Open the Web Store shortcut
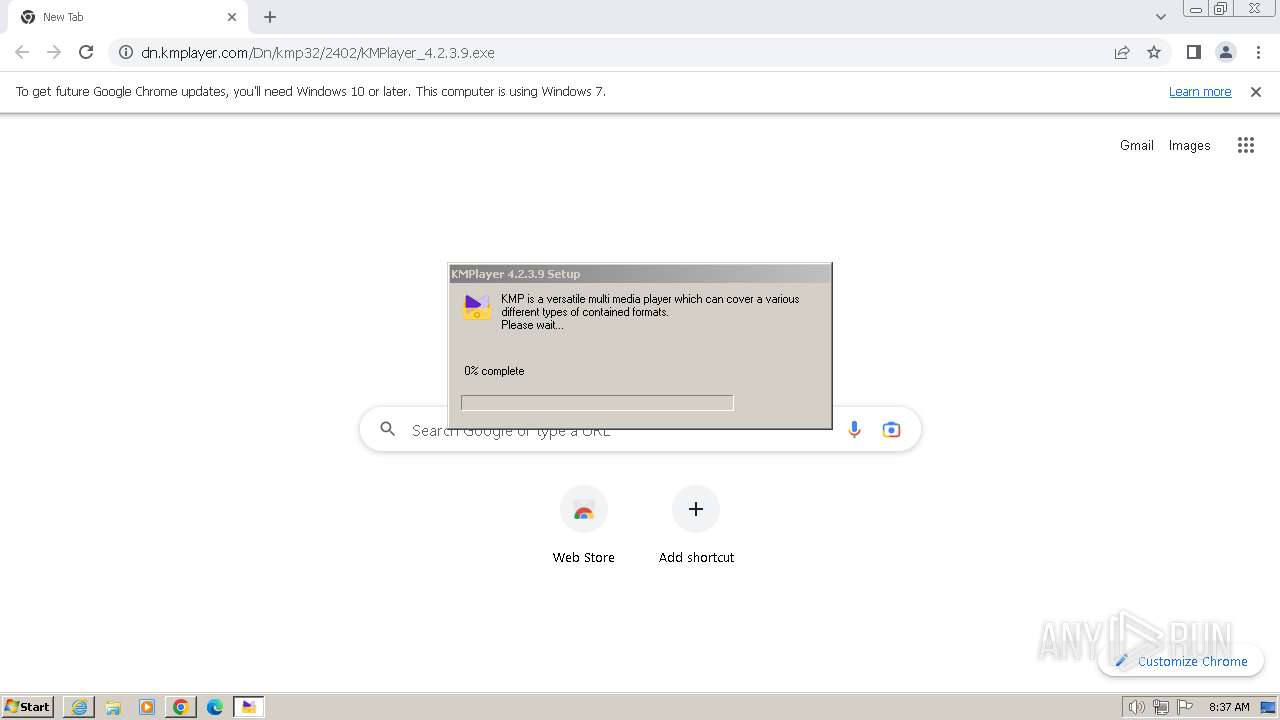 click(584, 526)
